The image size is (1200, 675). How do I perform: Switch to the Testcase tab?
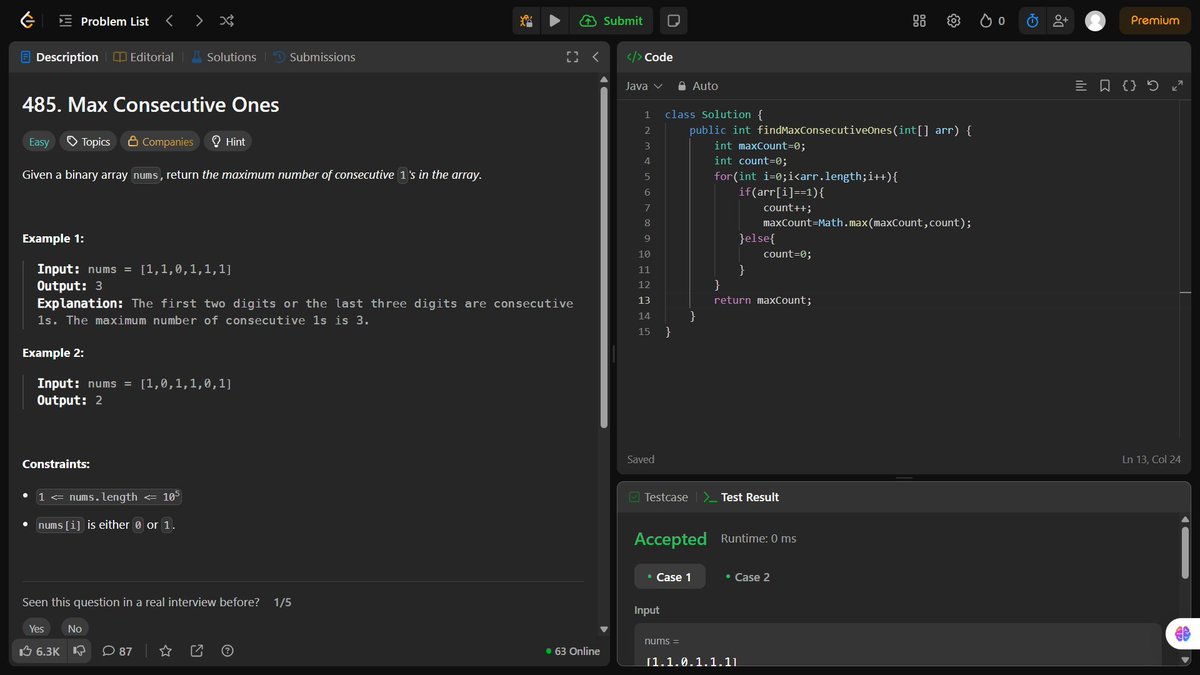(x=658, y=497)
